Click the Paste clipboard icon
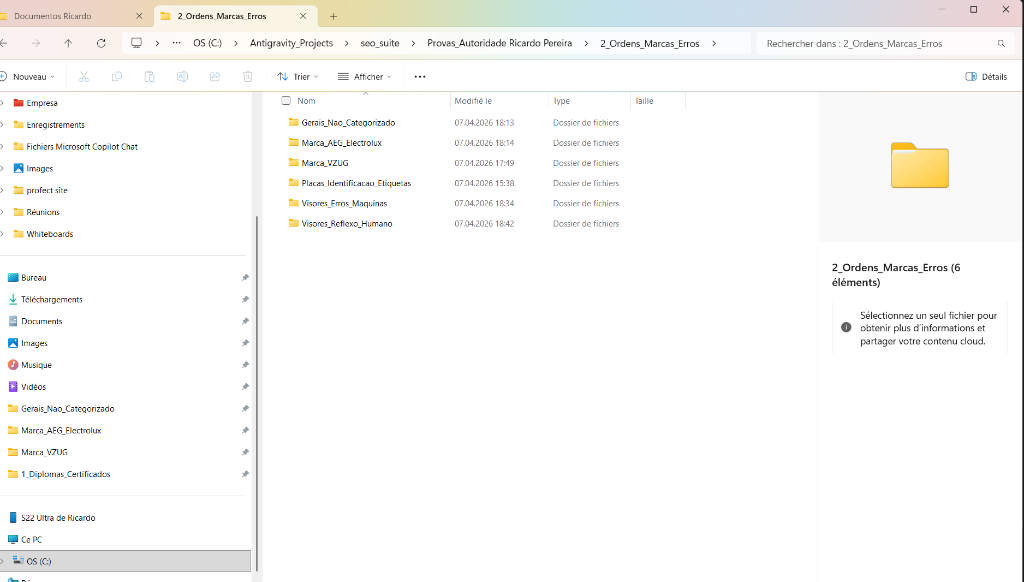 pos(150,76)
